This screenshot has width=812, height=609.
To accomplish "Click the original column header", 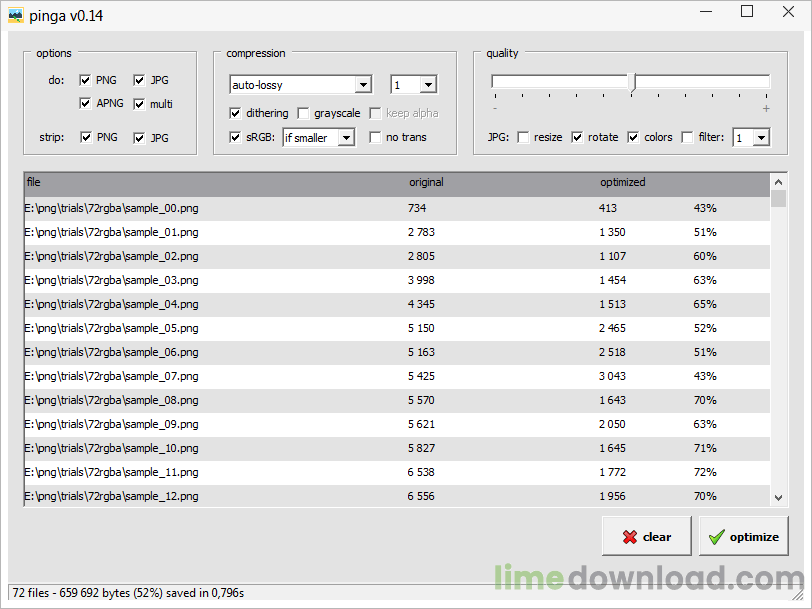I will [427, 183].
